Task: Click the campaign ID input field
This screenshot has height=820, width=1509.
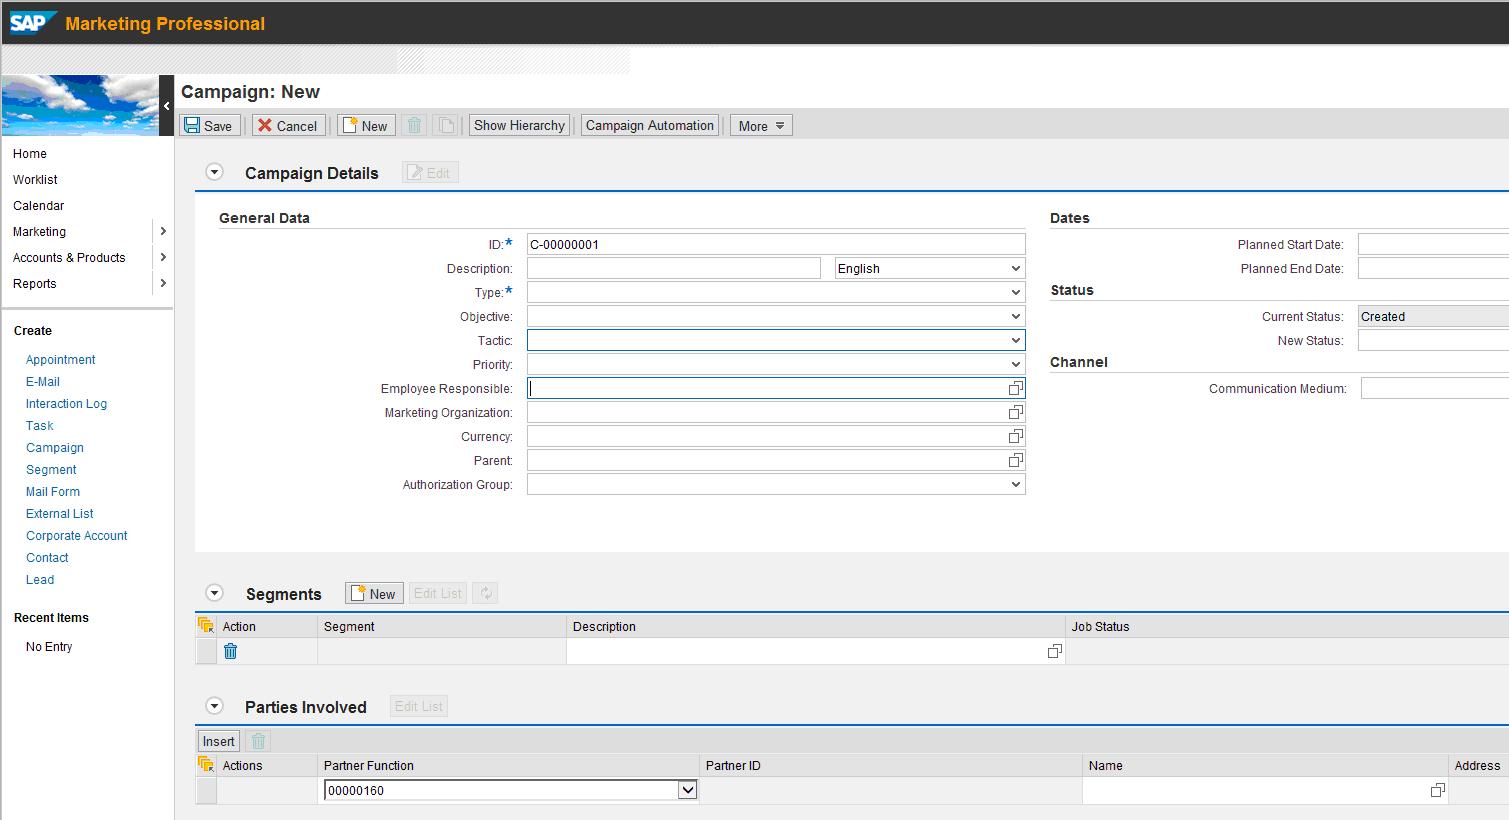Action: [776, 244]
